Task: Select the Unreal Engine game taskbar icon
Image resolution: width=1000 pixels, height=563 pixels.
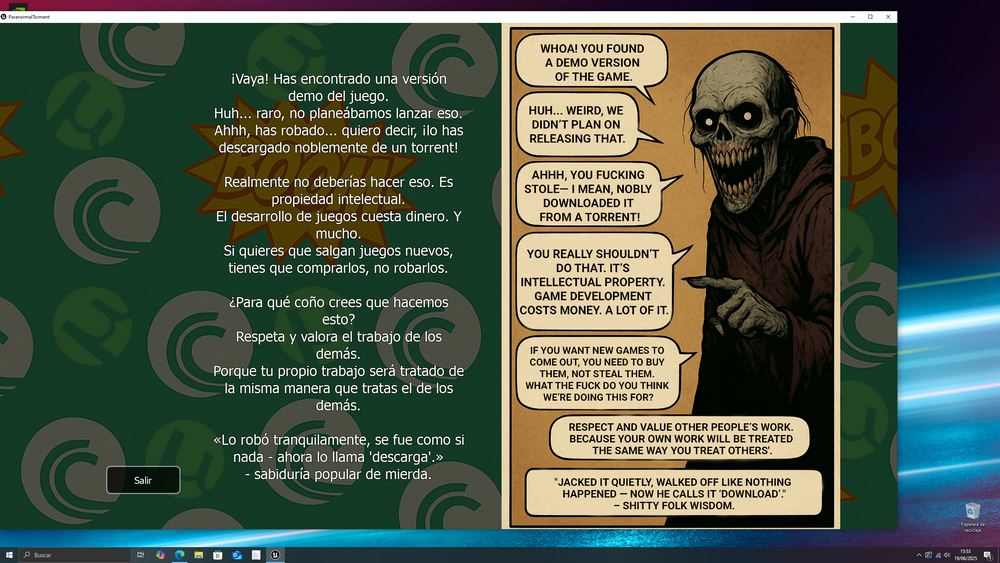Action: 274,554
